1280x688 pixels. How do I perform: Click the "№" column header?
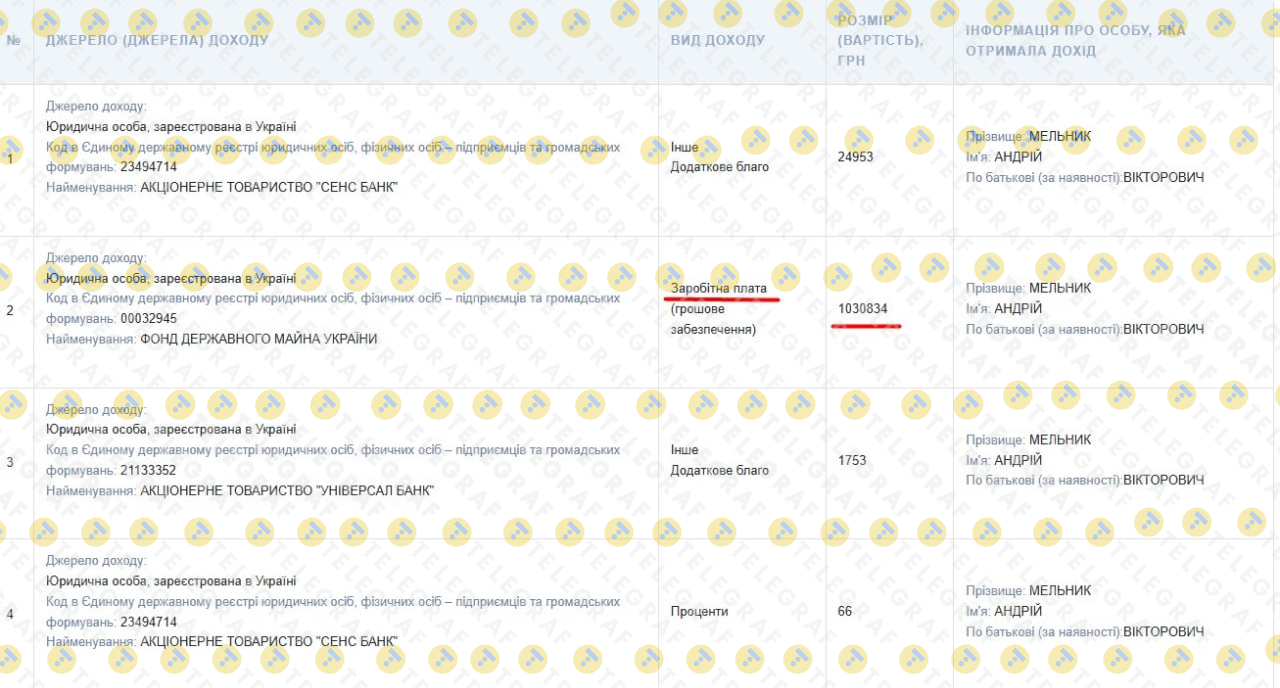pos(14,40)
